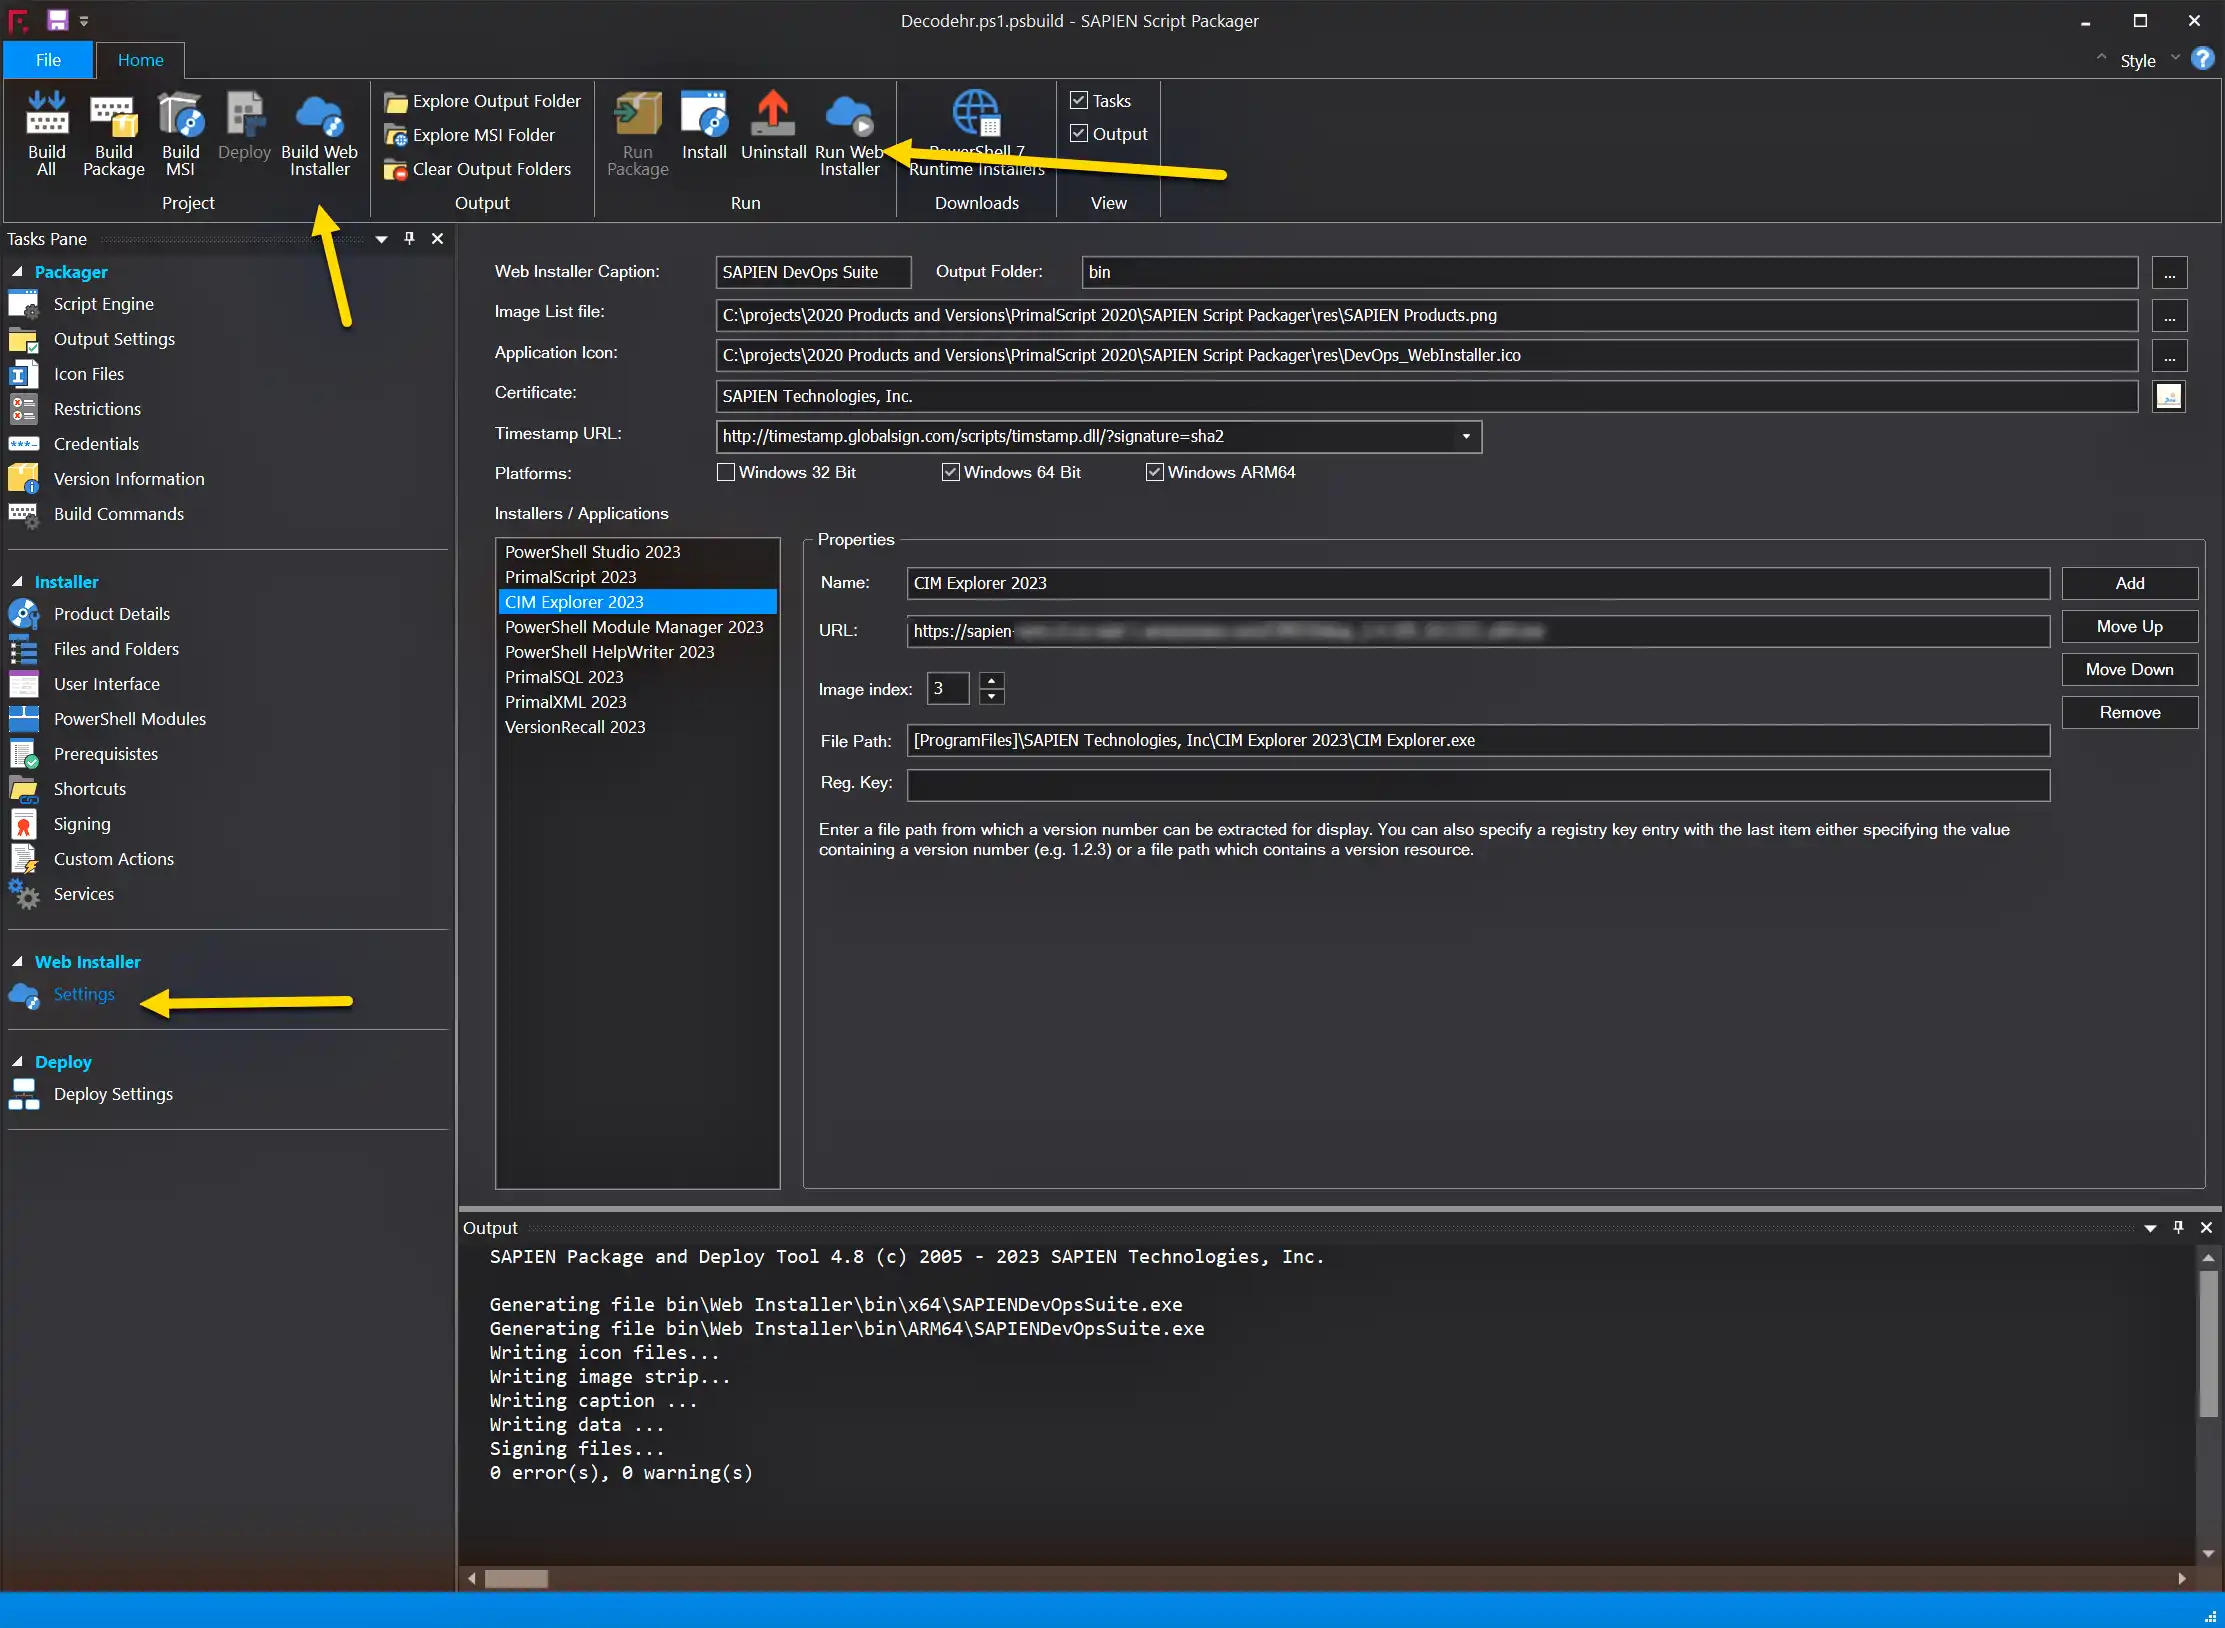Open Explore MSI Folder

(x=469, y=135)
